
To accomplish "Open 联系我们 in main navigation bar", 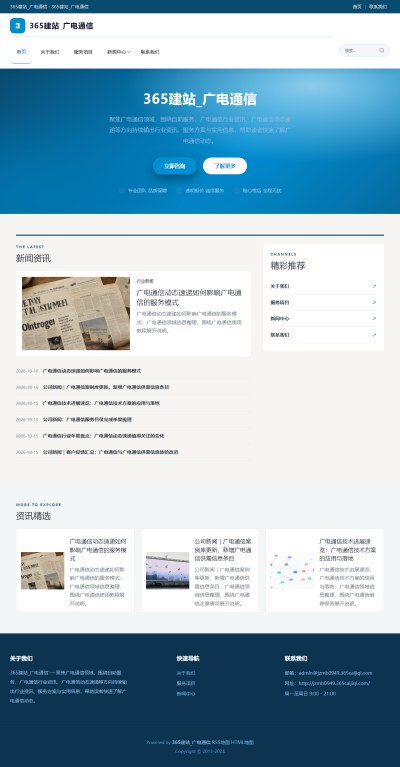I will point(150,52).
